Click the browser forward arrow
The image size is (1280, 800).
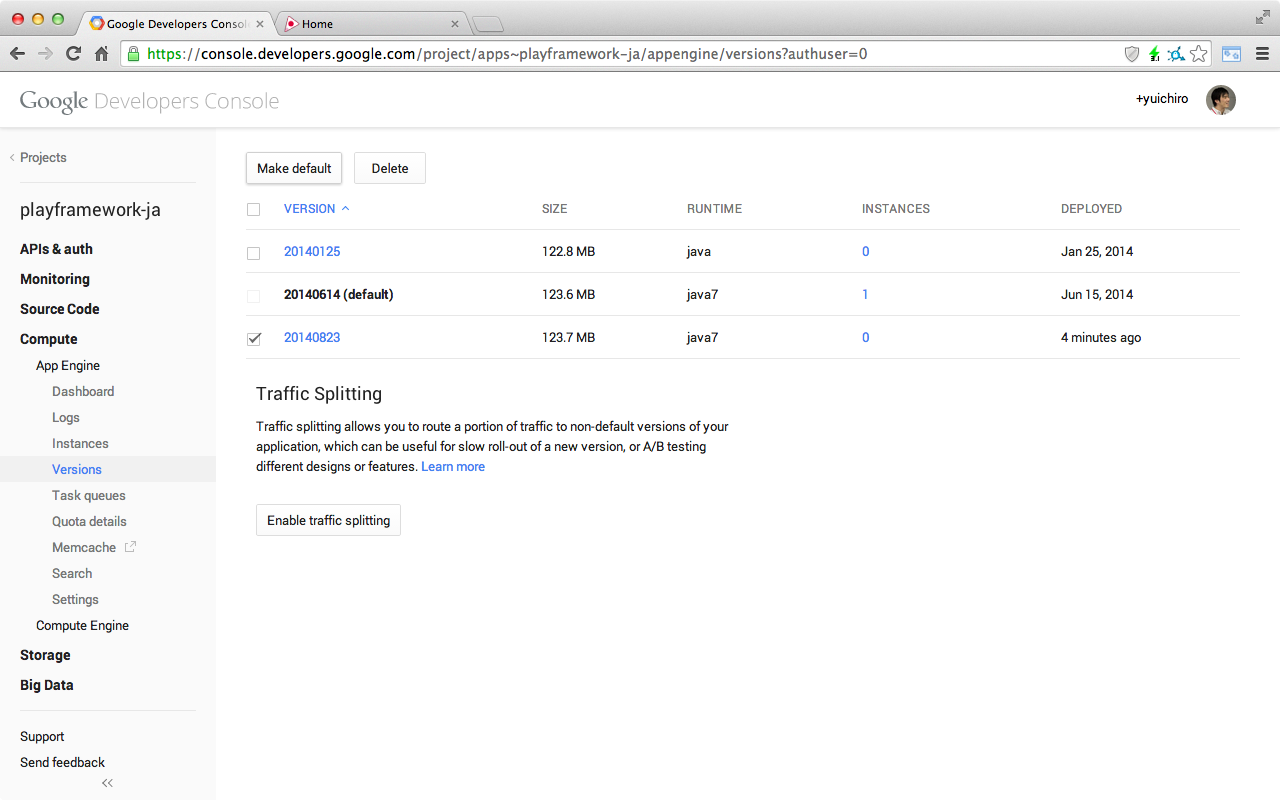(45, 54)
